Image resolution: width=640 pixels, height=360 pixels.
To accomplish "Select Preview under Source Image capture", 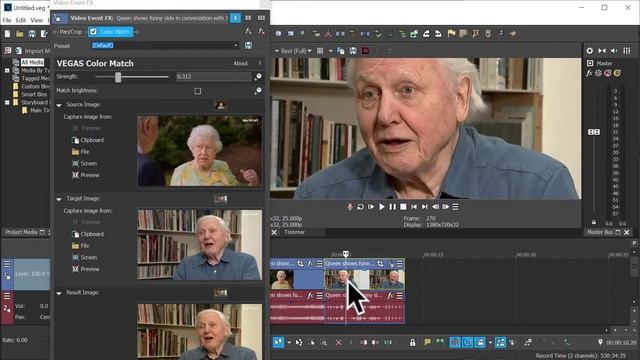I will [86, 175].
